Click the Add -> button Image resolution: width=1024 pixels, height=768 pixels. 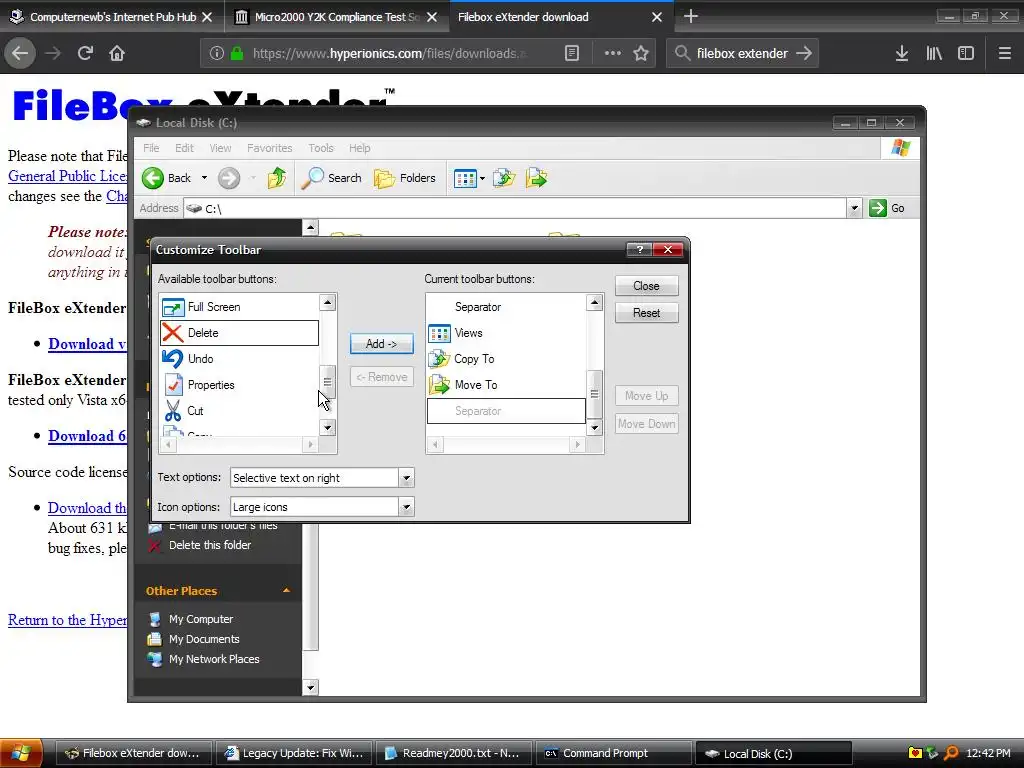[x=381, y=344]
